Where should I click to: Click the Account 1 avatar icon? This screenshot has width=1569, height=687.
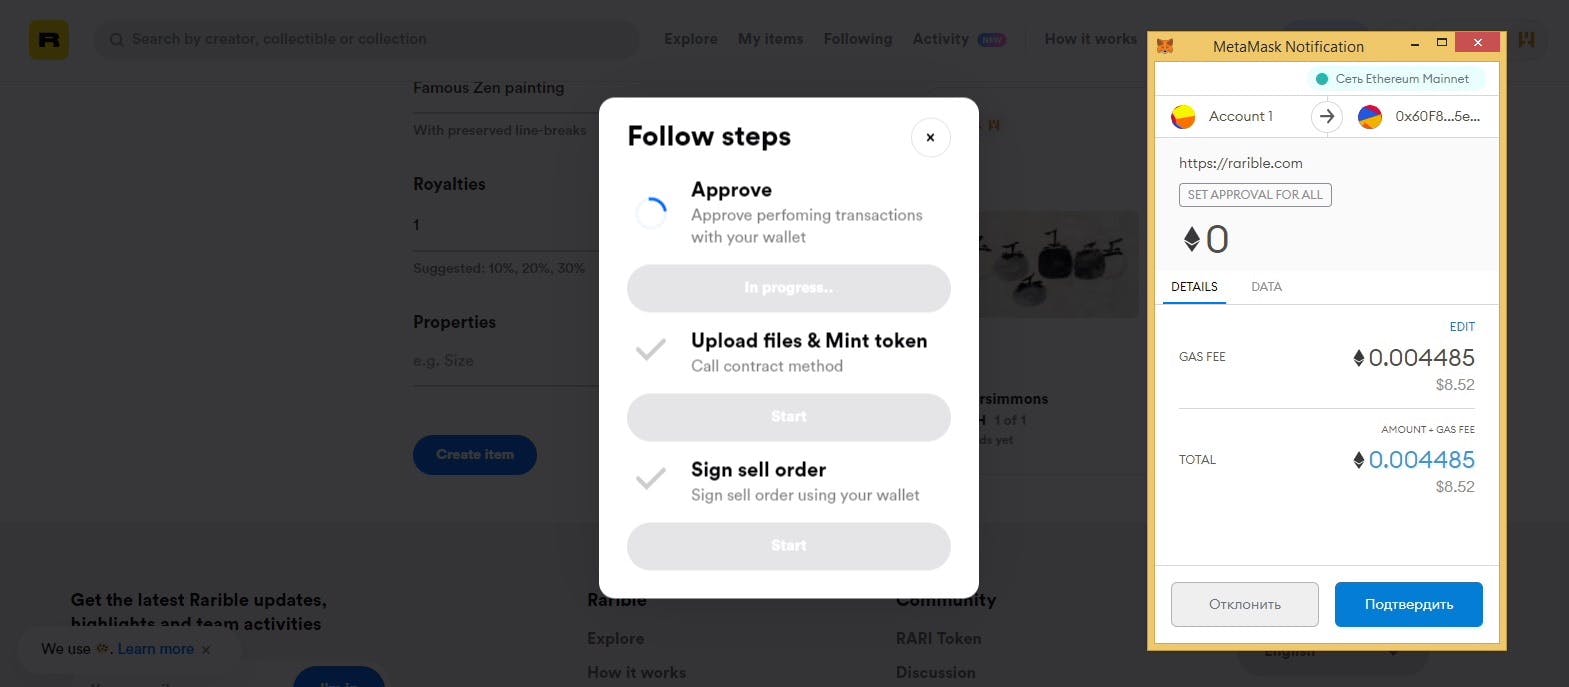(x=1183, y=117)
